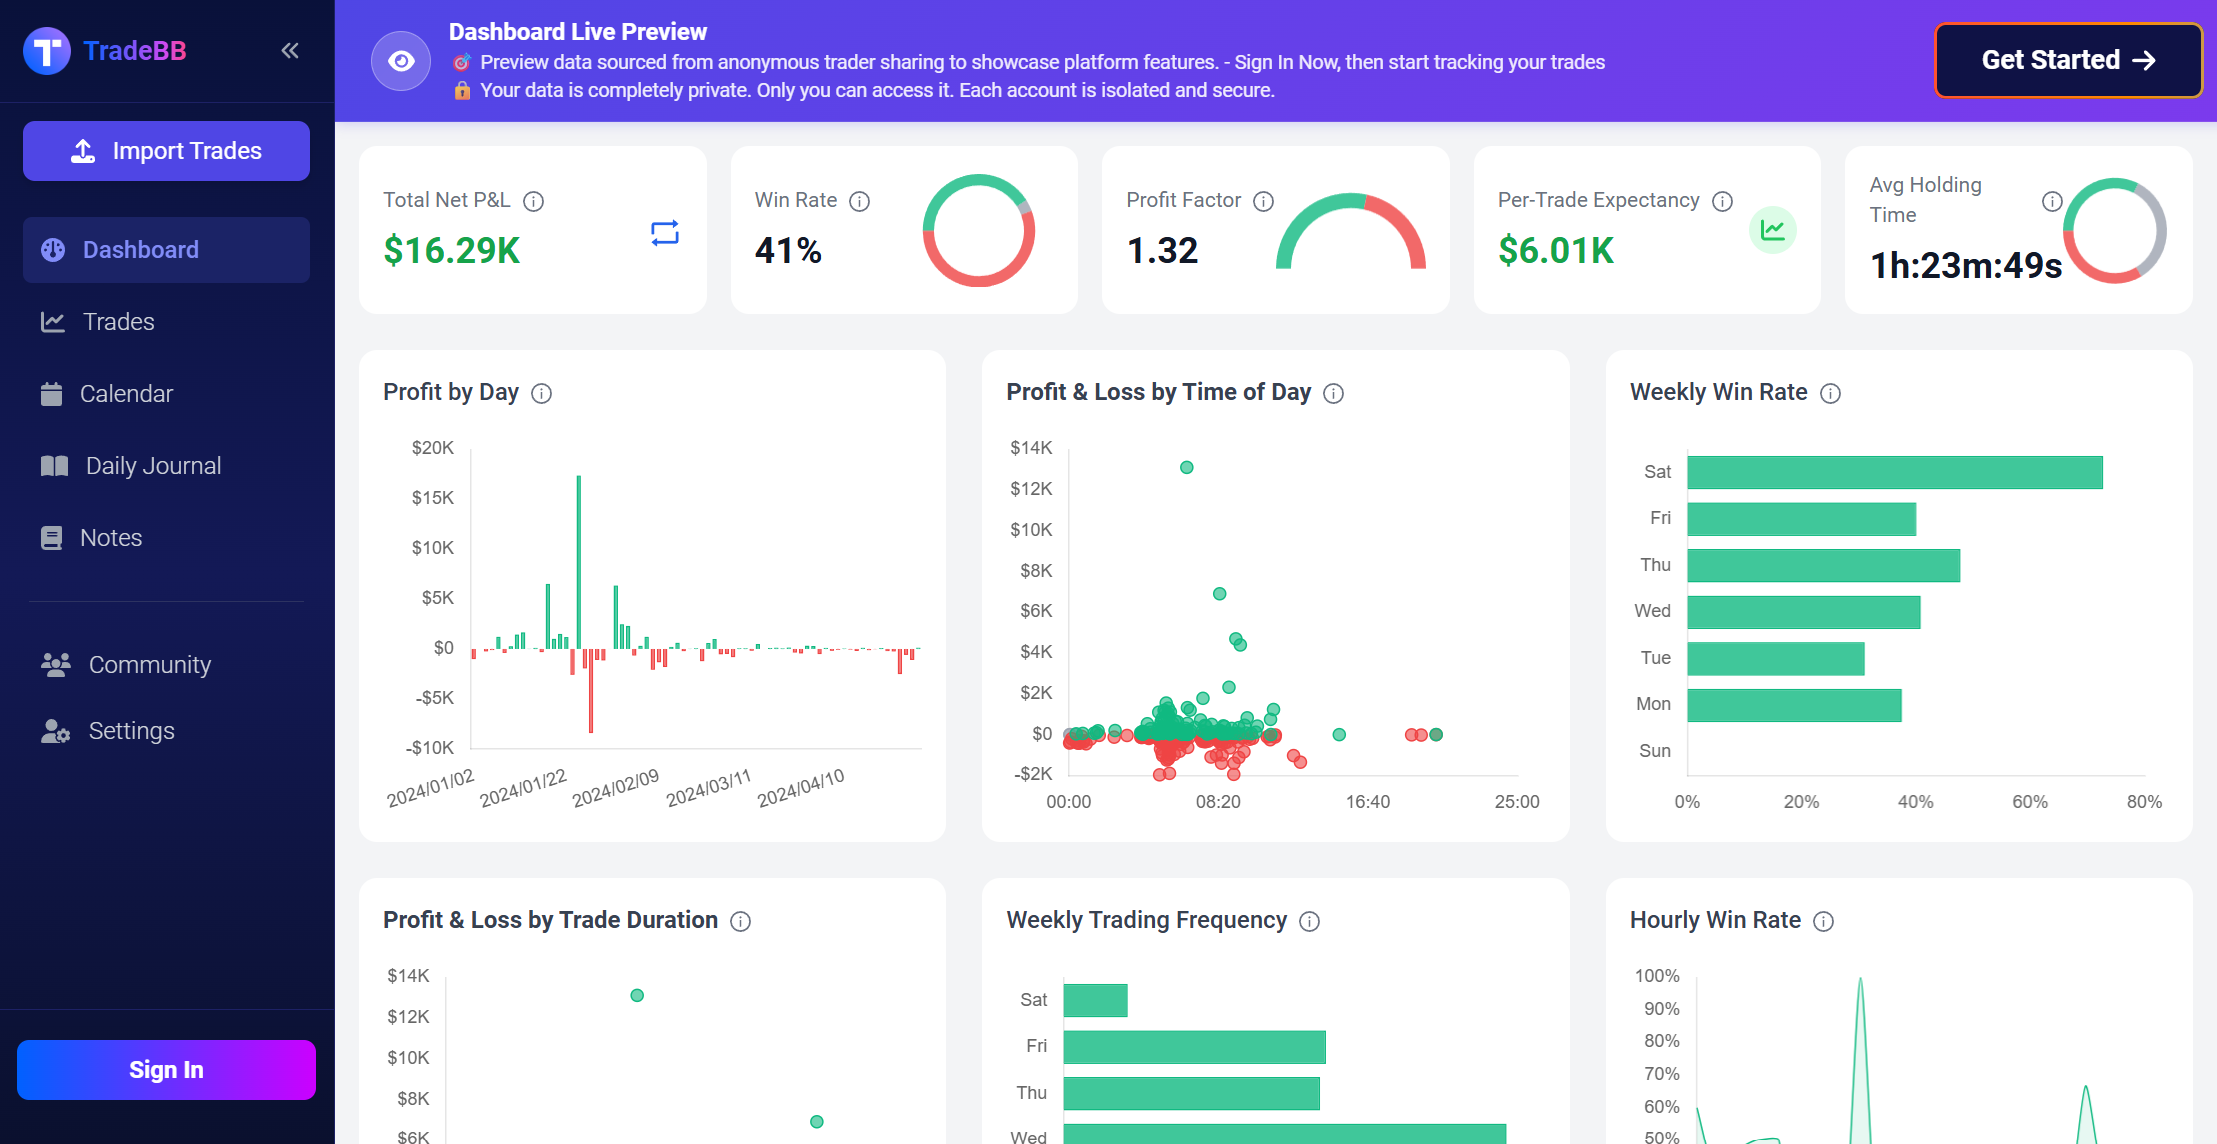Screen dimensions: 2217x1144
Task: Open the Daily Journal page
Action: [166, 466]
